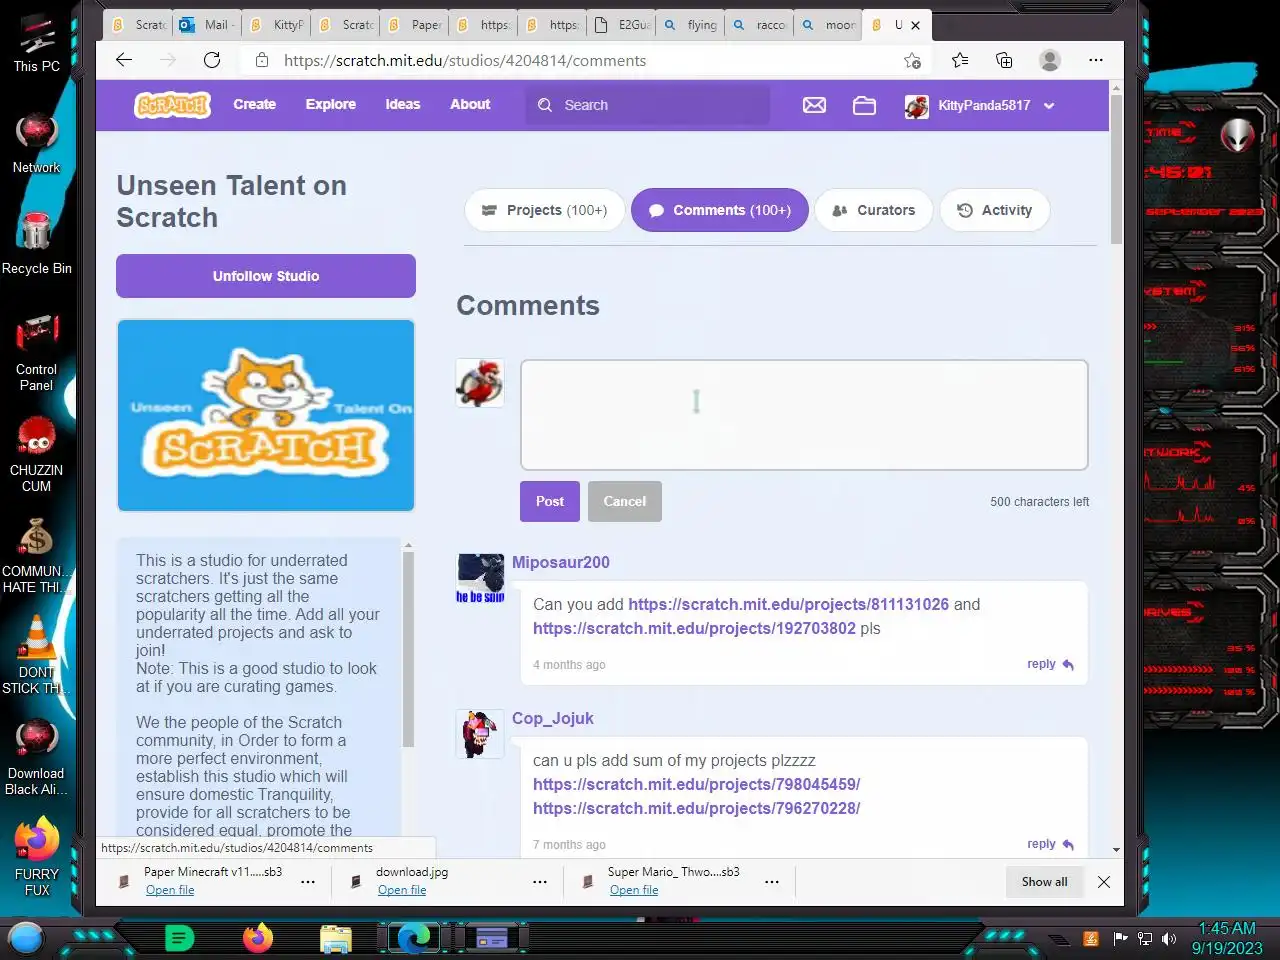1280x960 pixels.
Task: Open the About menu item
Action: [x=470, y=104]
